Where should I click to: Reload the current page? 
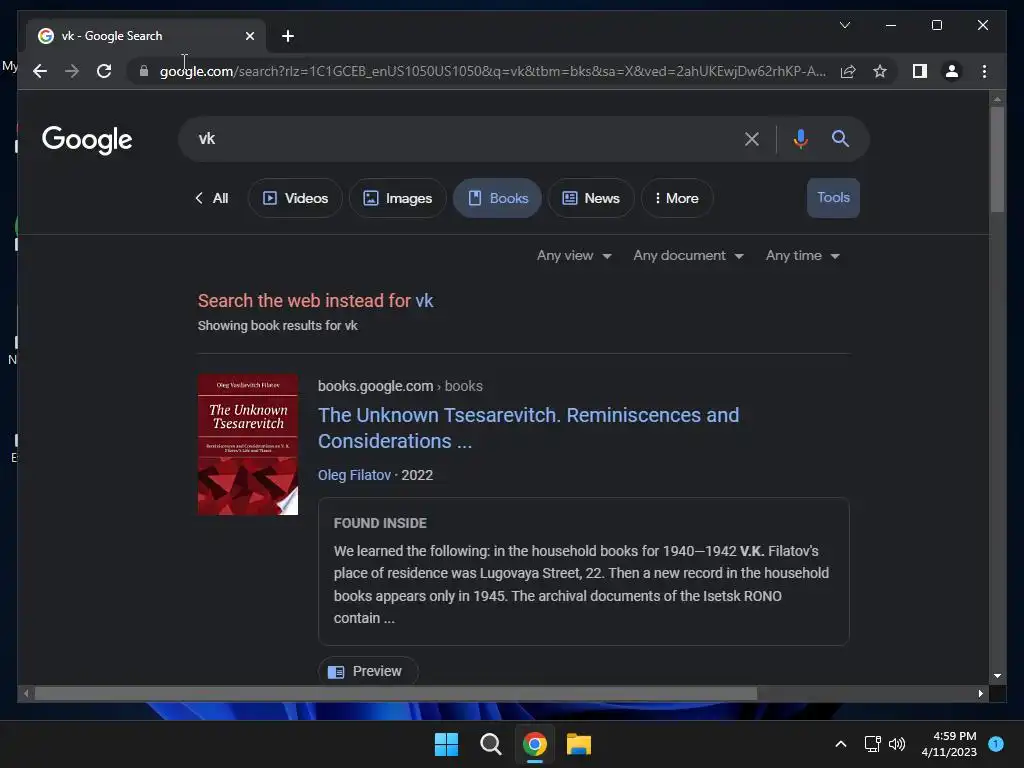coord(104,71)
